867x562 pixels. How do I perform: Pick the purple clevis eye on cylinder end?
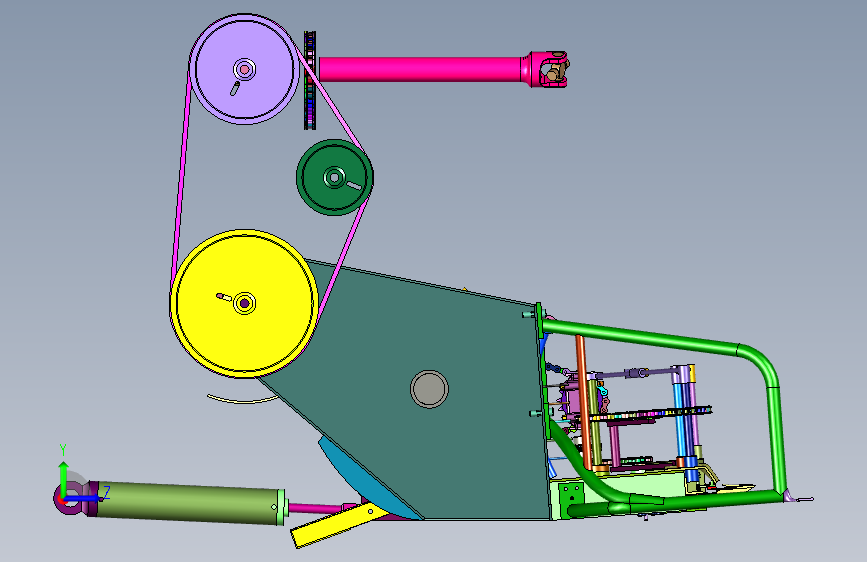tap(72, 498)
